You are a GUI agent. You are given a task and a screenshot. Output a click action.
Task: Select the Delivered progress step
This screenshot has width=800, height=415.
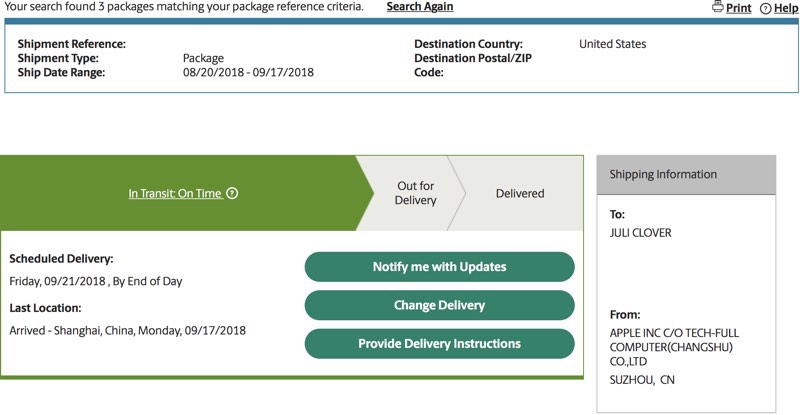point(520,193)
